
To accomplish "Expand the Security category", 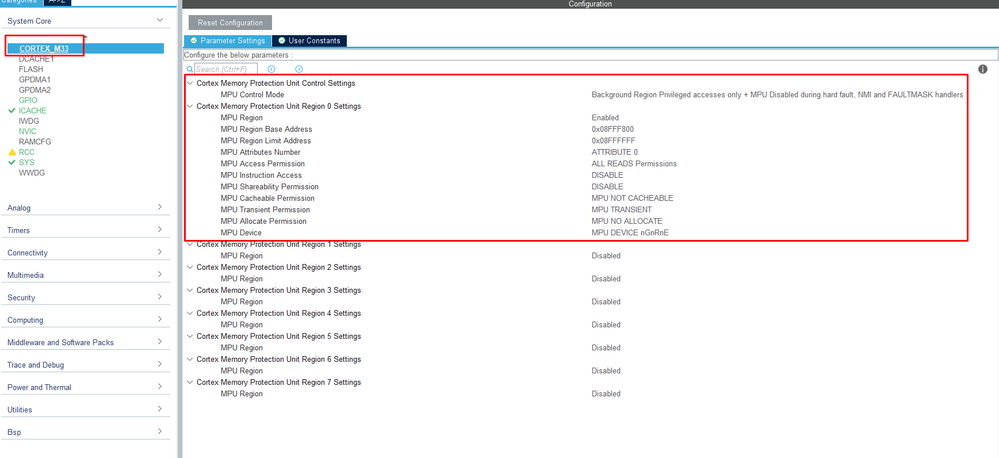I will (x=160, y=297).
